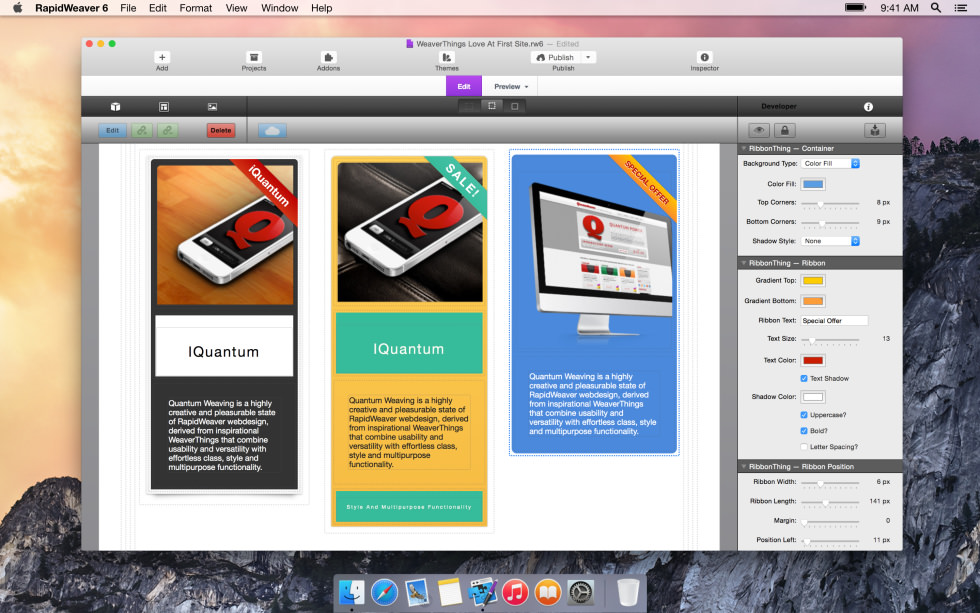
Task: Open the Window menu
Action: click(279, 8)
